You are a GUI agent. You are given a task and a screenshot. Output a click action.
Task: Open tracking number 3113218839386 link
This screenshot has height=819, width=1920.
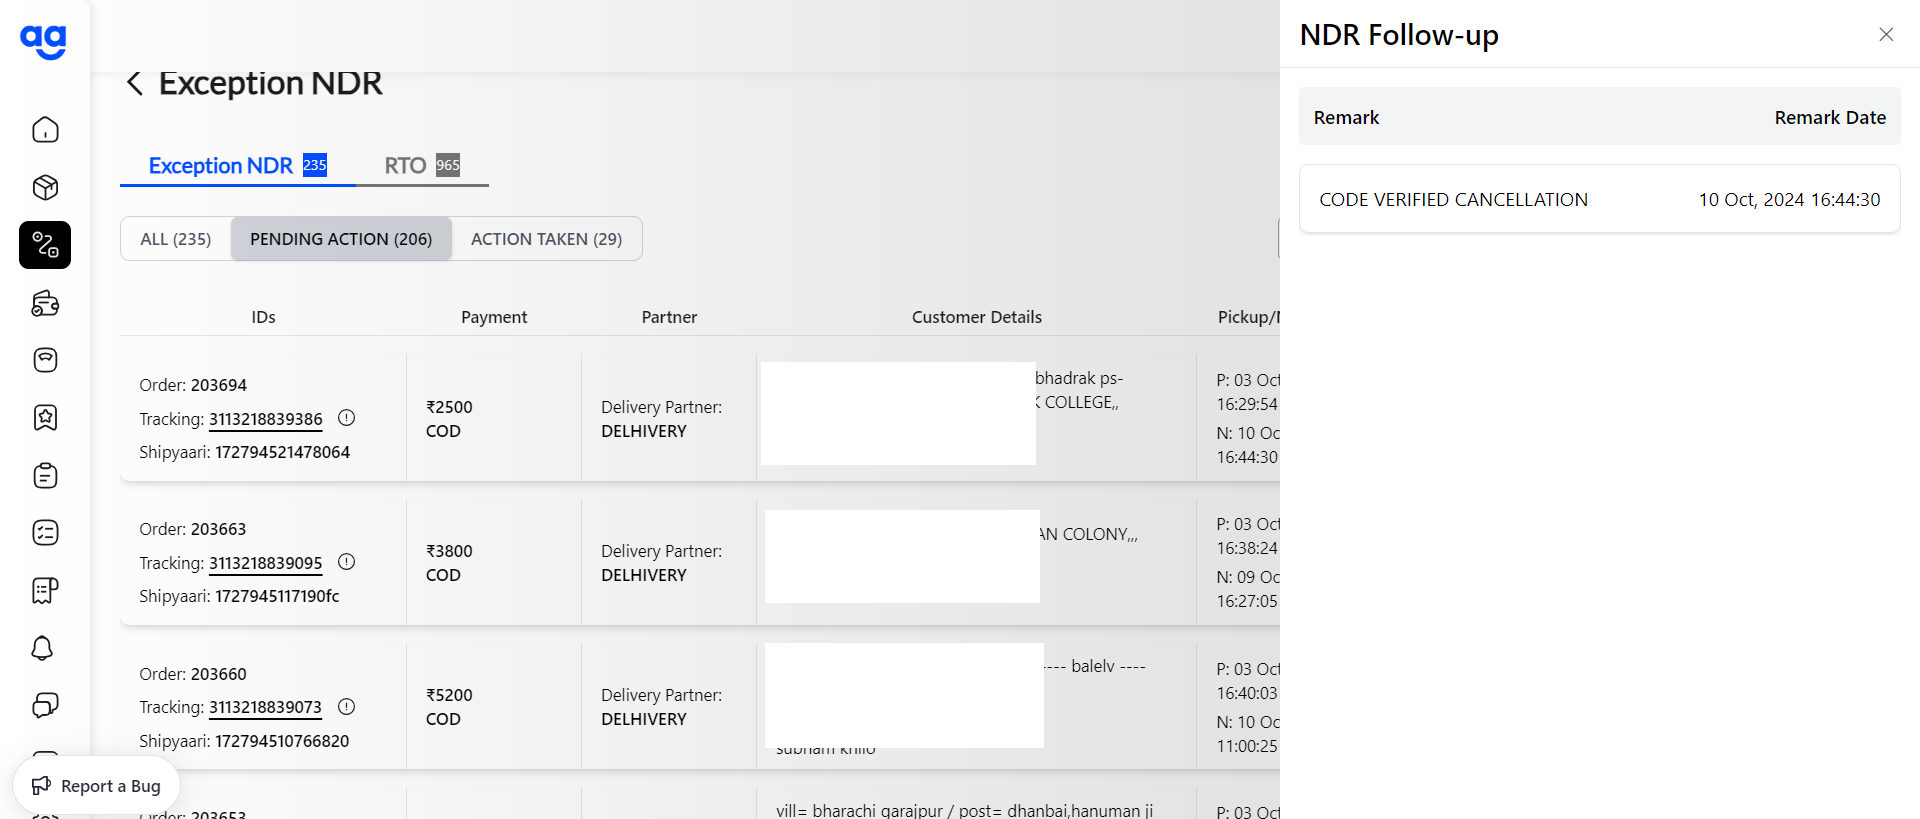(265, 419)
